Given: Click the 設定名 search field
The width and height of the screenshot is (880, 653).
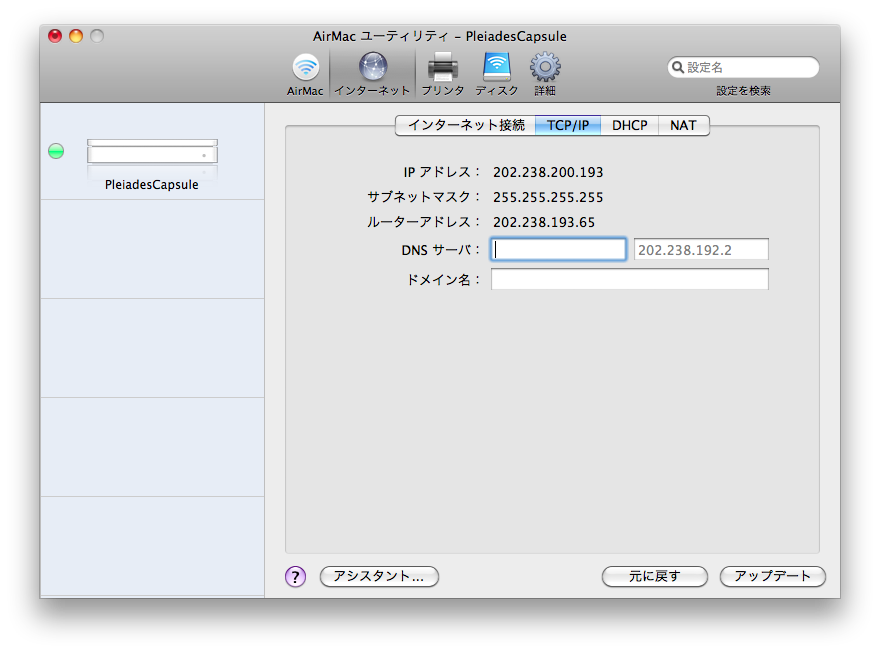Looking at the screenshot, I should (x=743, y=67).
